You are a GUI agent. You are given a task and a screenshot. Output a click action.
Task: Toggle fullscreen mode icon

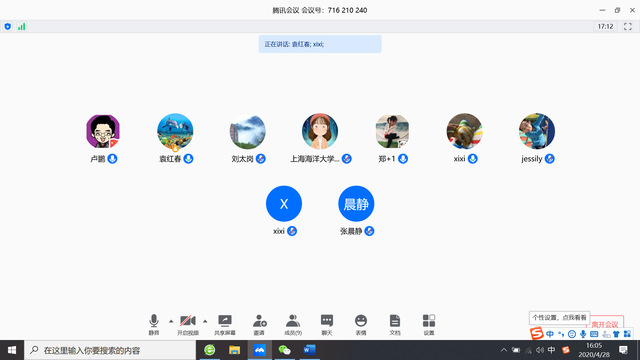point(628,27)
